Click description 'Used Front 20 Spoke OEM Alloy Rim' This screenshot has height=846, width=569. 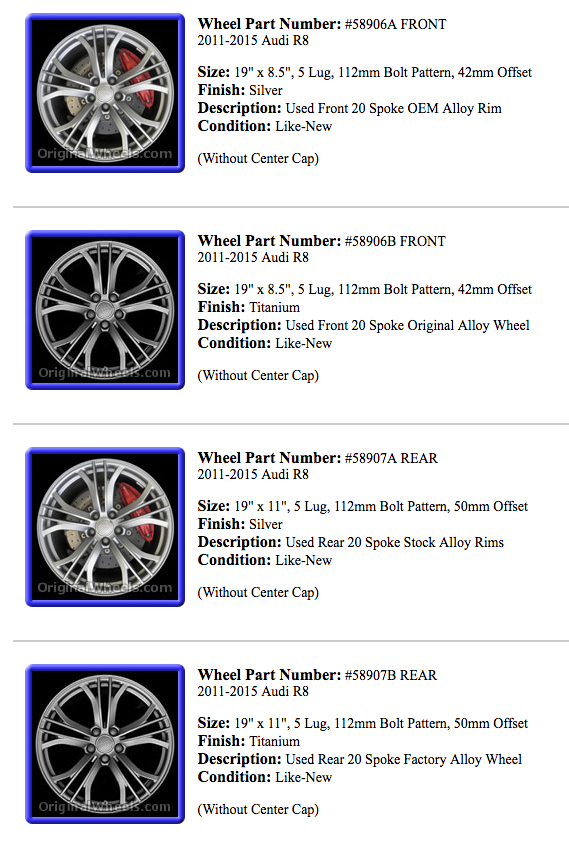(393, 108)
